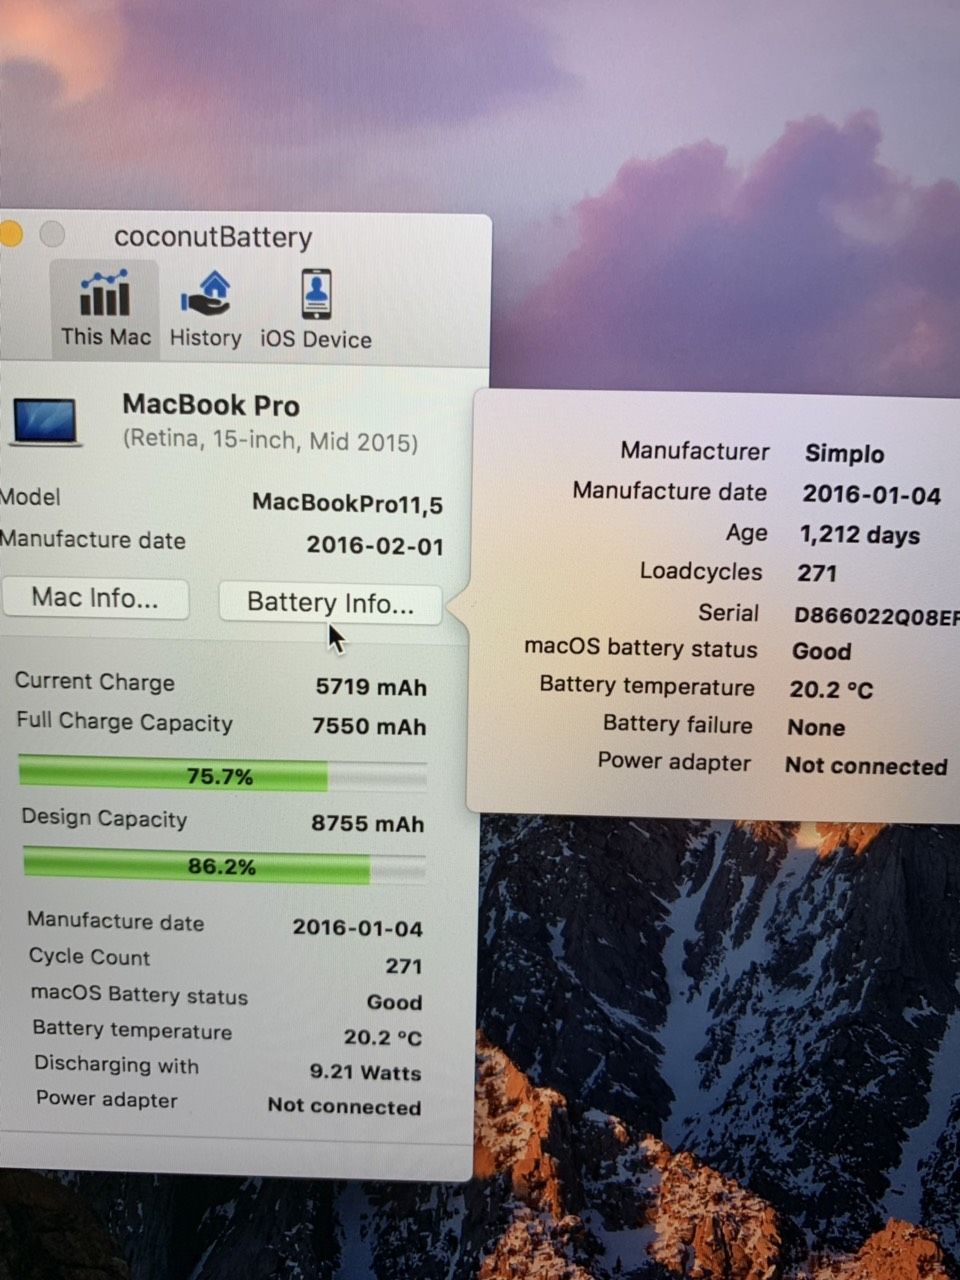Select the MacBookPro11,5 model value
960x1280 pixels.
coord(347,503)
